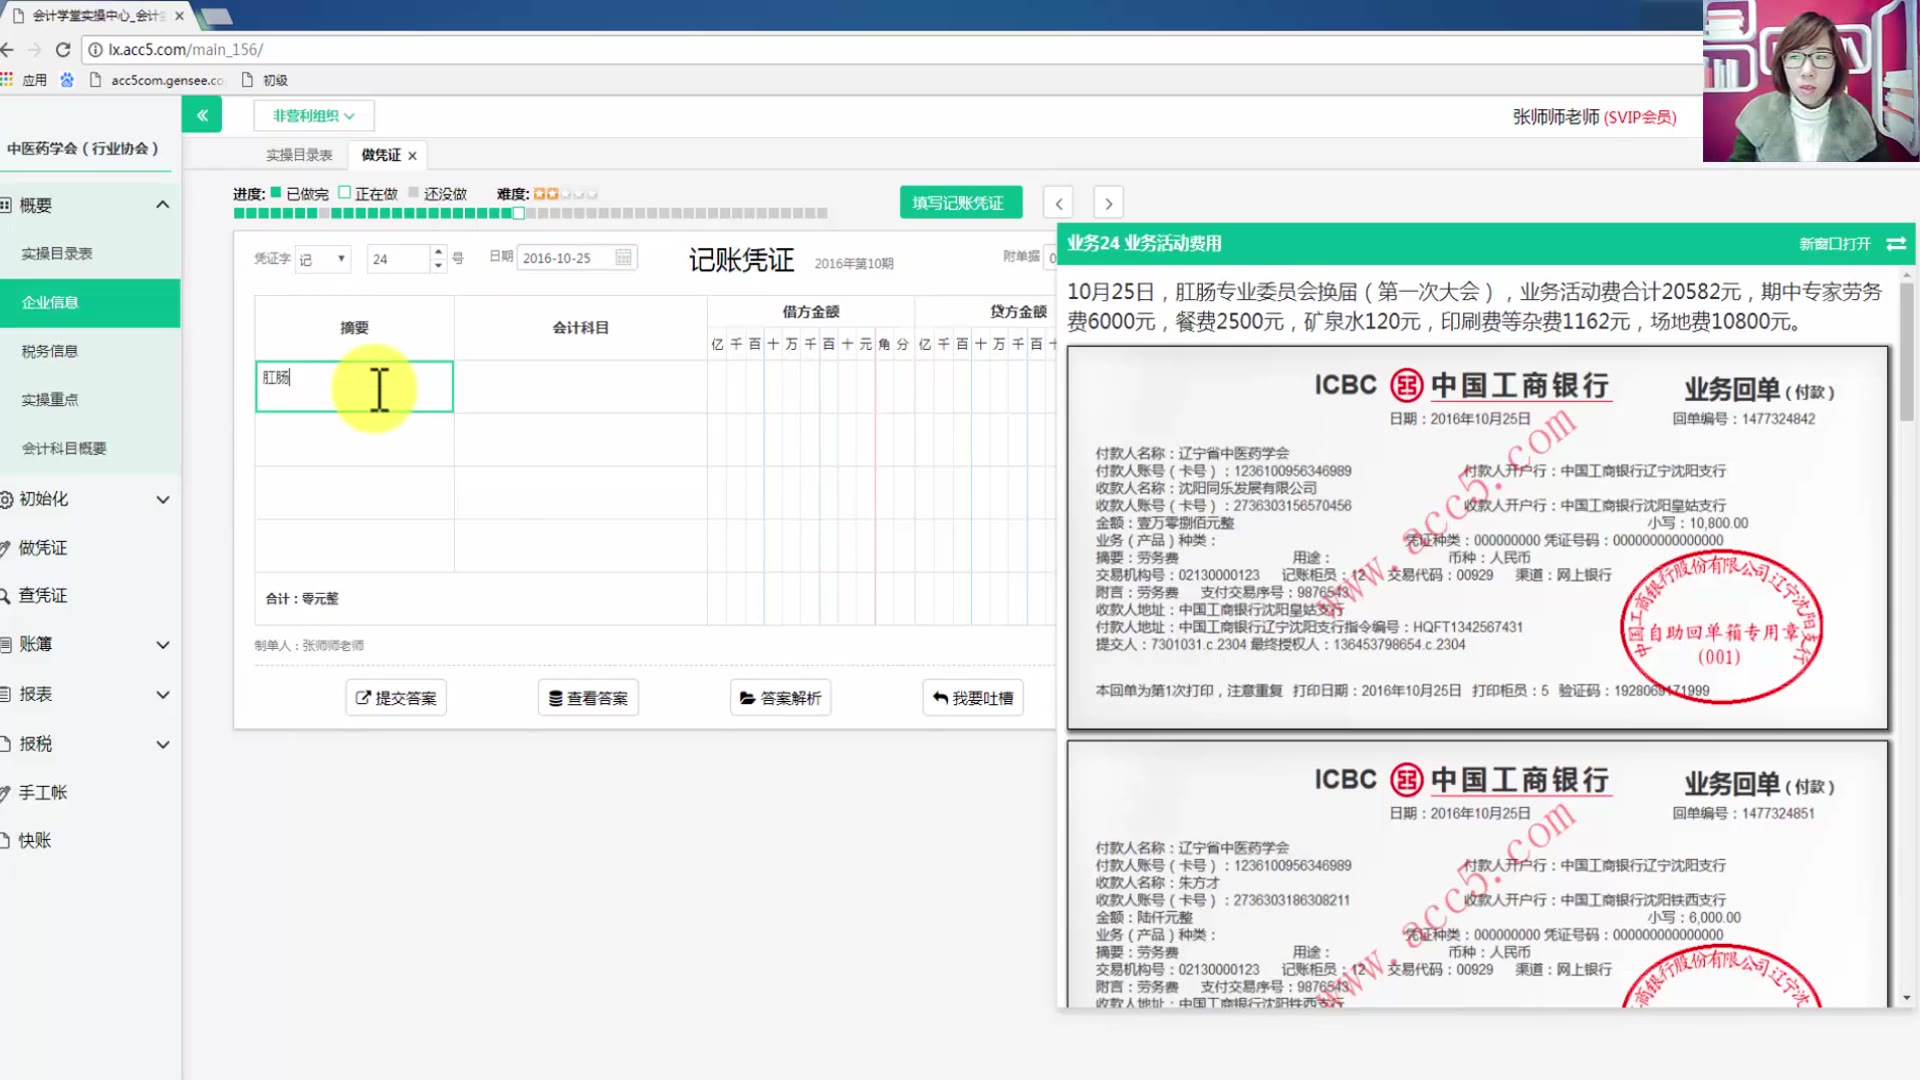
Task: Click second ICBC receipt image
Action: click(x=1478, y=873)
